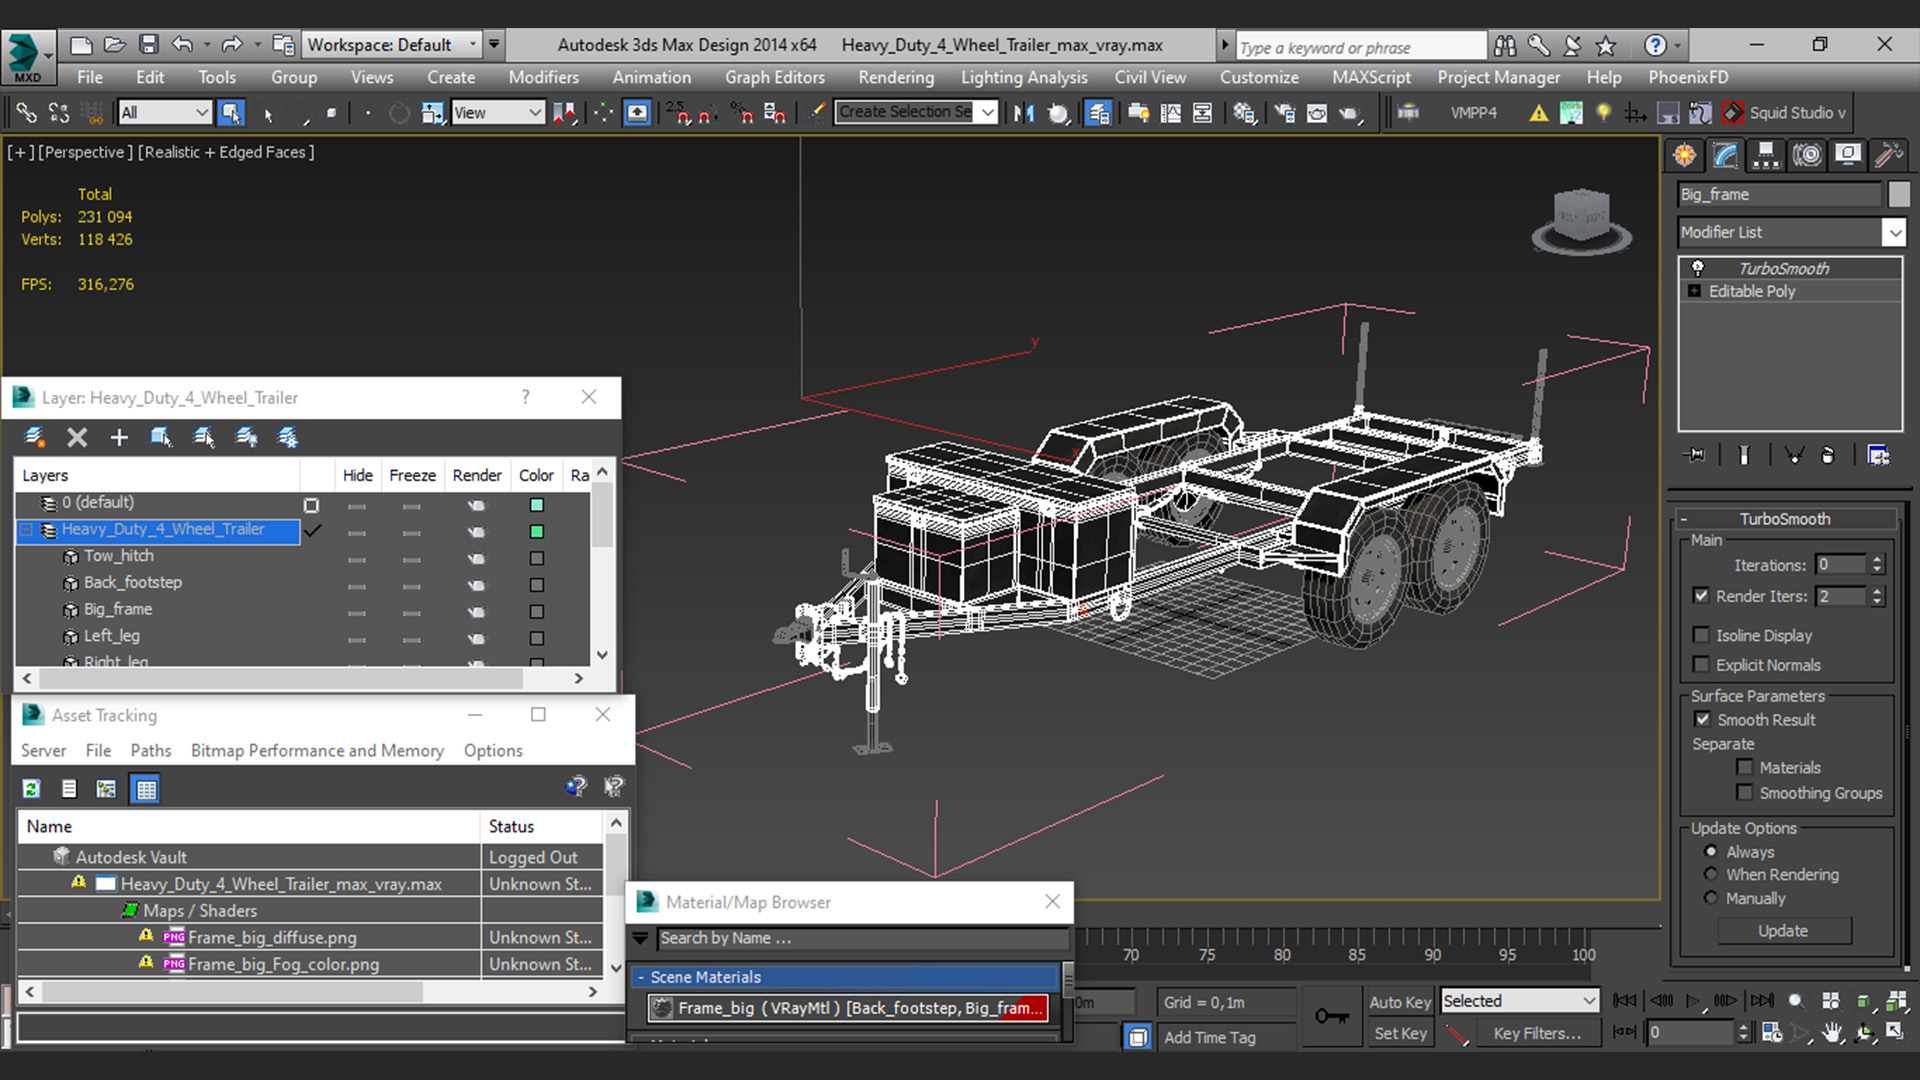Open the Selected key filter dropdown

point(1519,1001)
